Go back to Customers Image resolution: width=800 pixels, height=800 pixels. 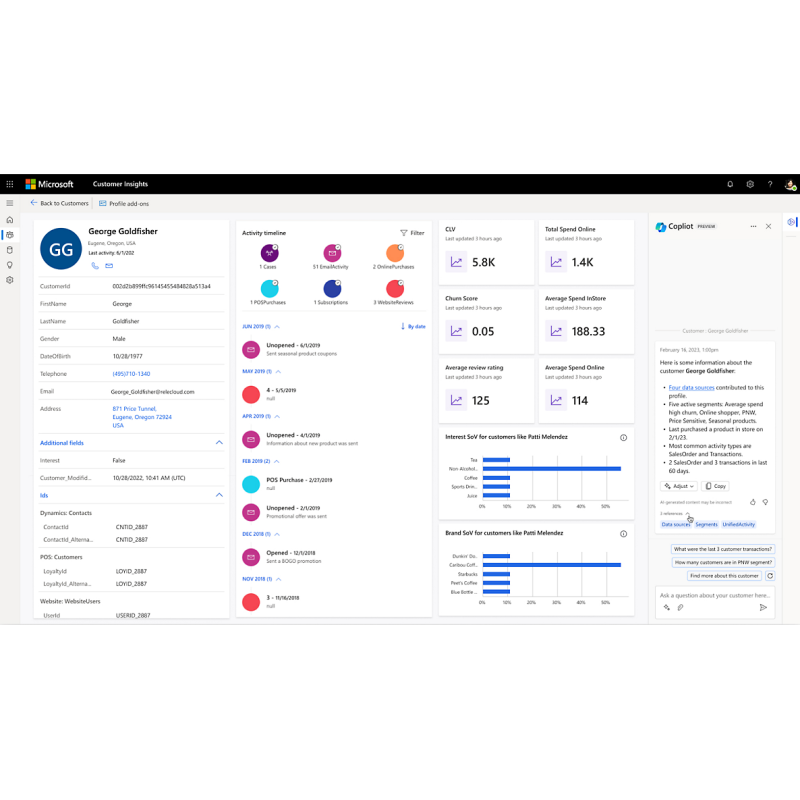pyautogui.click(x=59, y=203)
